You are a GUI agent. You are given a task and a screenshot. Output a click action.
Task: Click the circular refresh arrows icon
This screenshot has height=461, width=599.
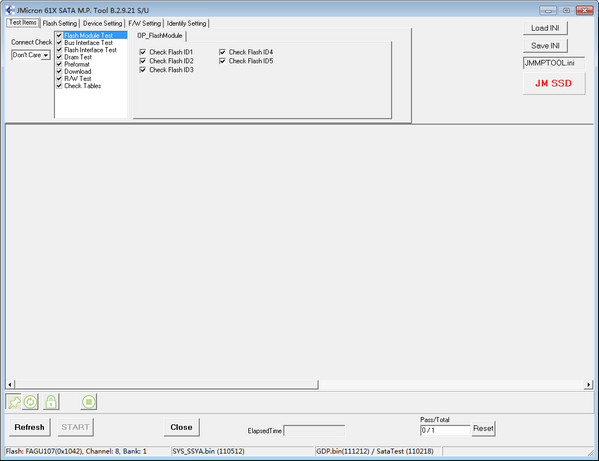[x=30, y=402]
